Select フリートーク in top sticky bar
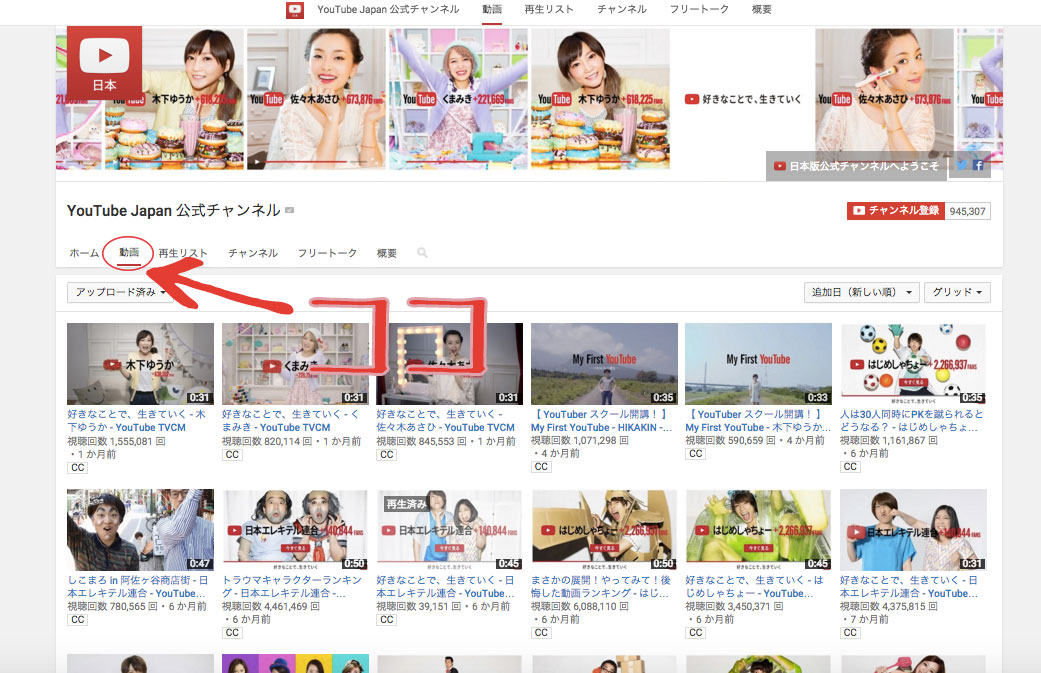 pyautogui.click(x=699, y=9)
